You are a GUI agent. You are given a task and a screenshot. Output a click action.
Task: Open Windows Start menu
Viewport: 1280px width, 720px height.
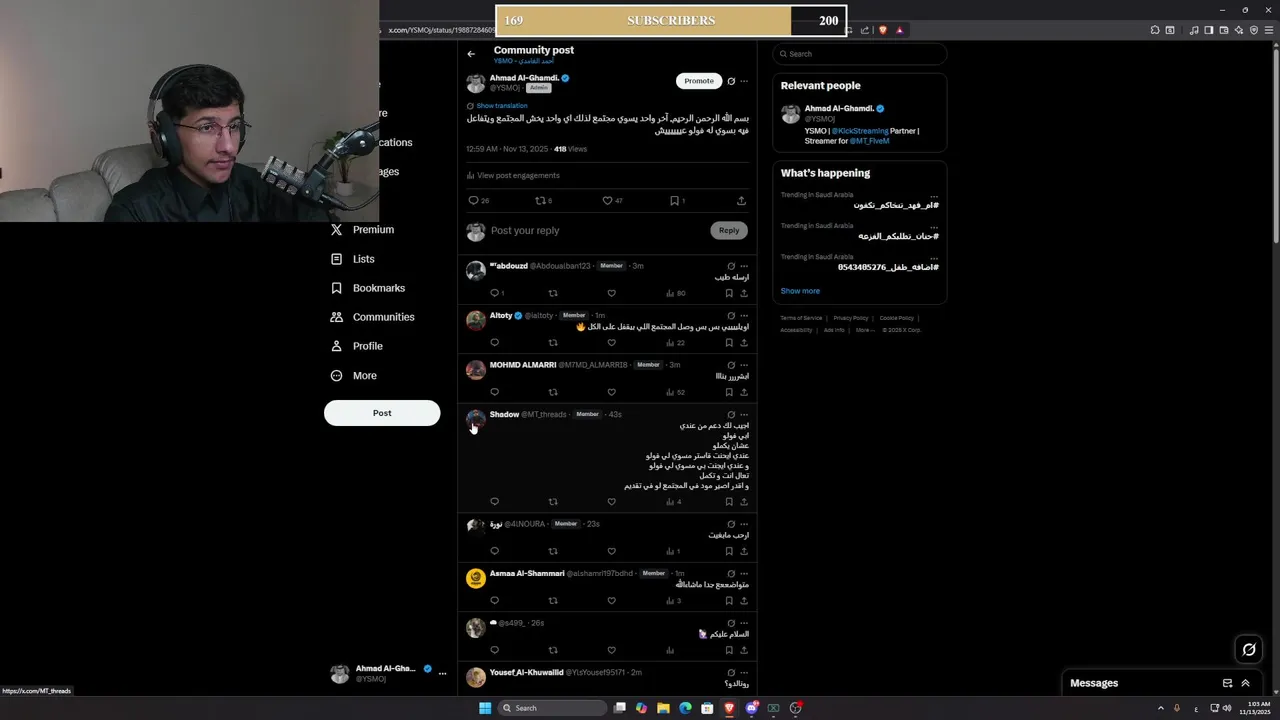(485, 708)
